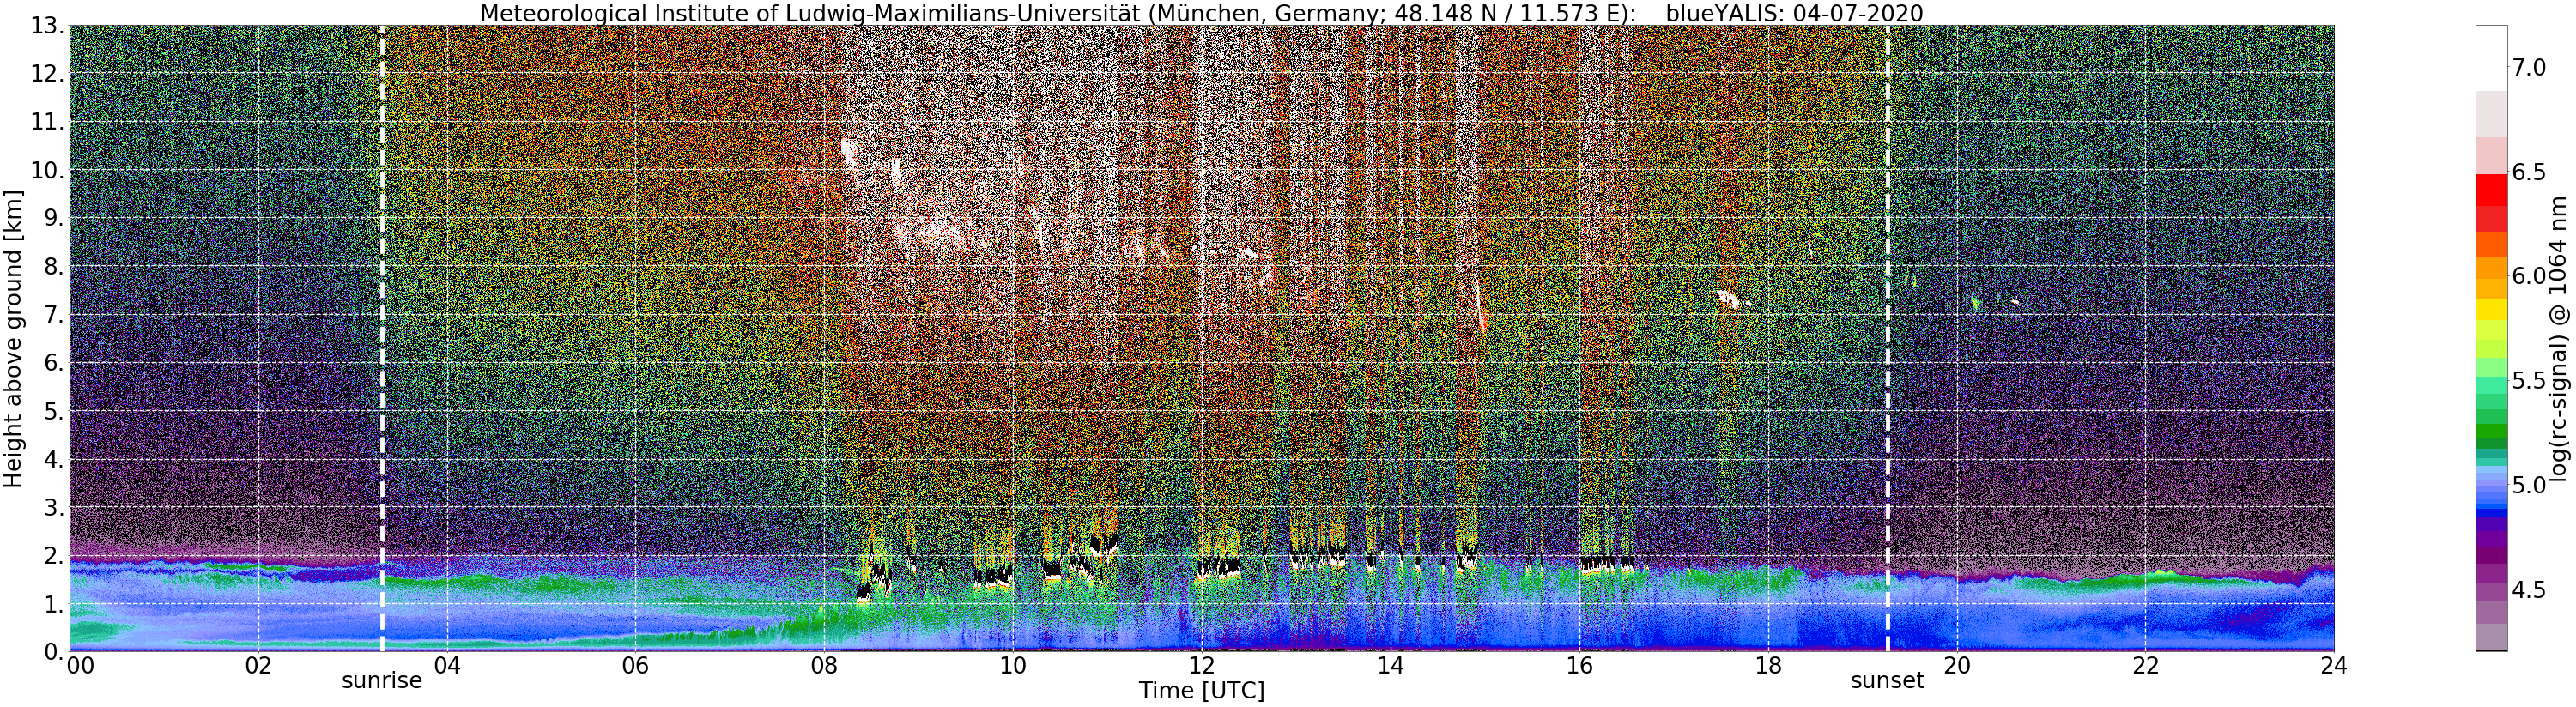Click the height axis tick '1.'
Image resolution: width=2576 pixels, height=707 pixels.
pos(54,604)
